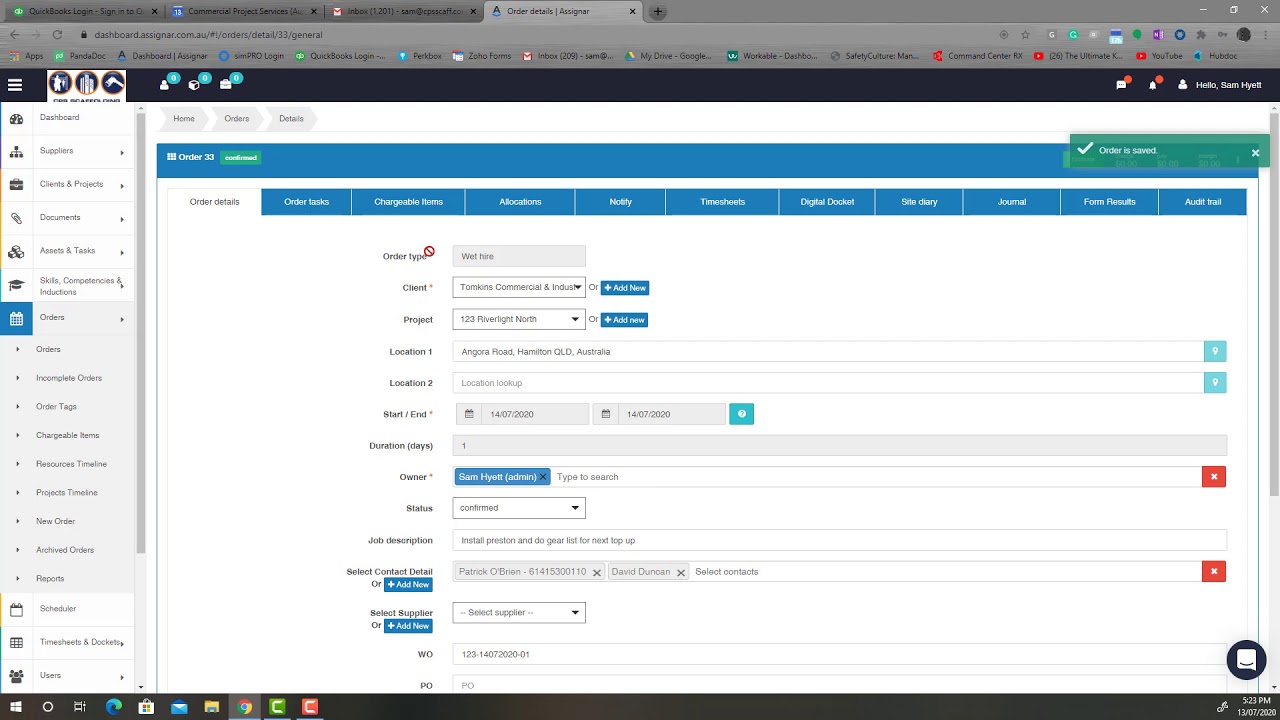Click the users counter icon in header

165,84
